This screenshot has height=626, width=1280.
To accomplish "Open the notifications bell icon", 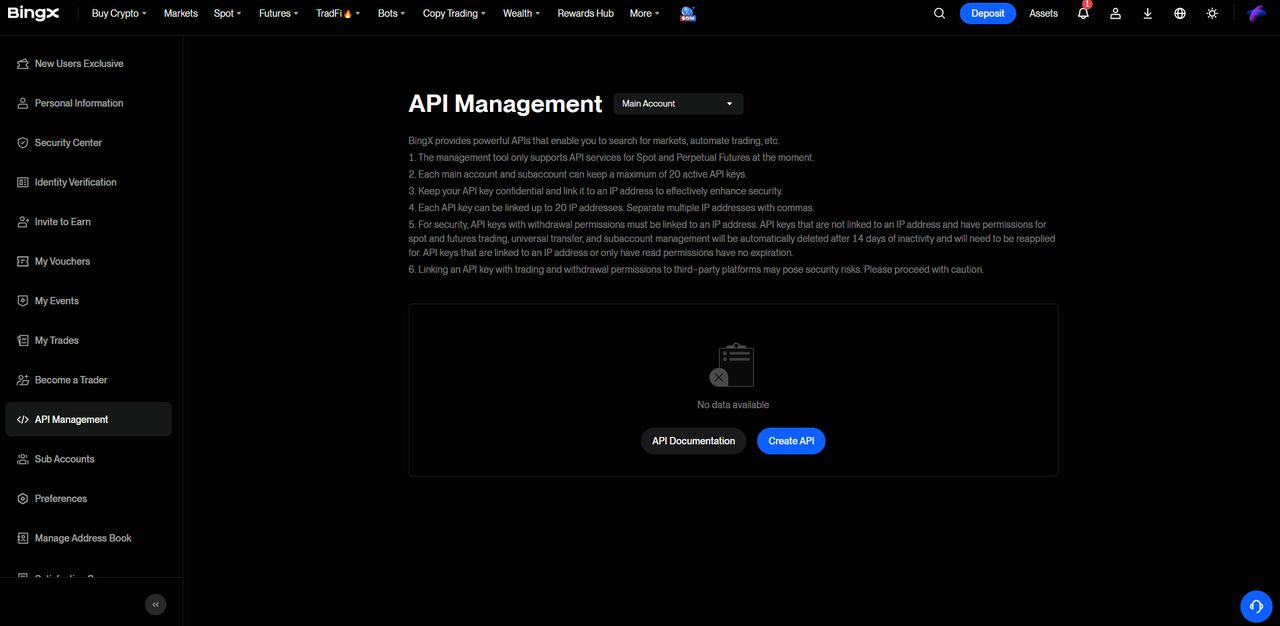I will (x=1083, y=13).
